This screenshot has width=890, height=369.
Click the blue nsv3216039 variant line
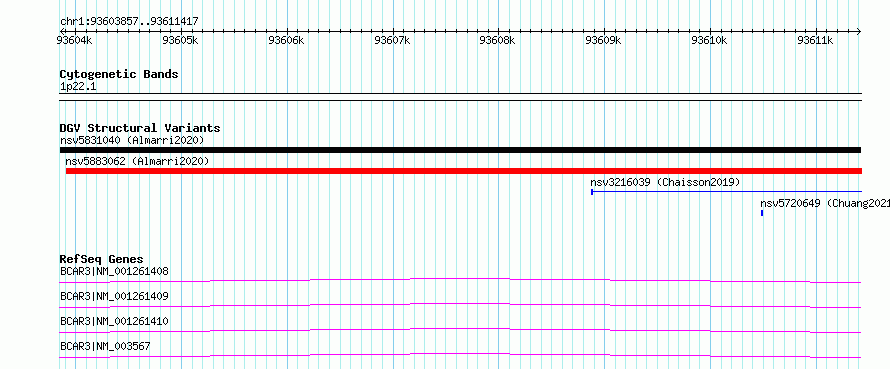point(726,192)
